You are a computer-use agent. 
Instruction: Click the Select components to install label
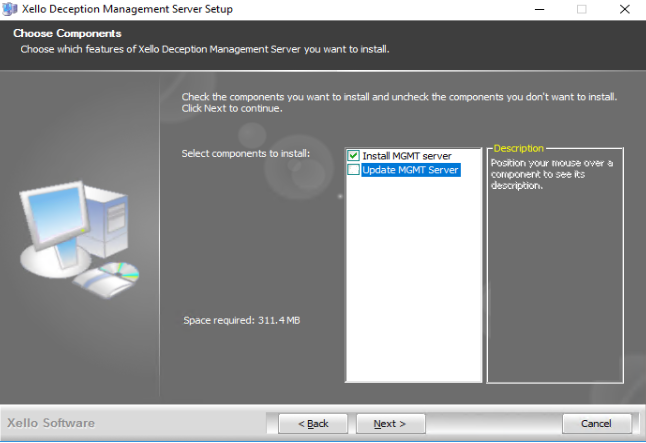pyautogui.click(x=246, y=154)
